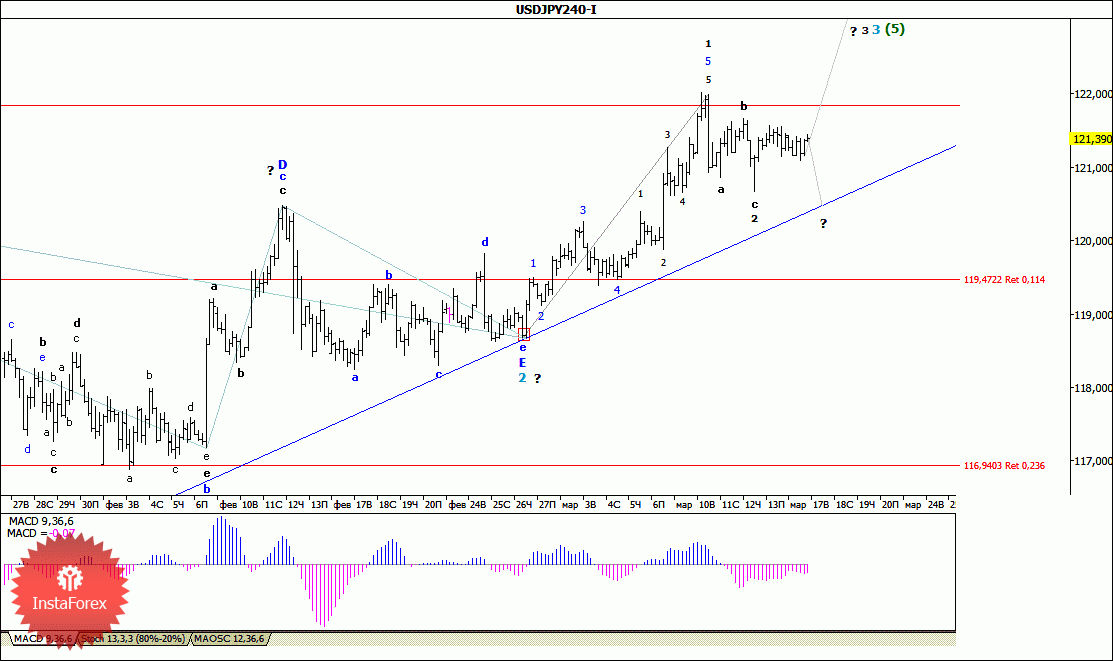Select the blue D wave label
This screenshot has width=1113, height=661.
[x=283, y=165]
